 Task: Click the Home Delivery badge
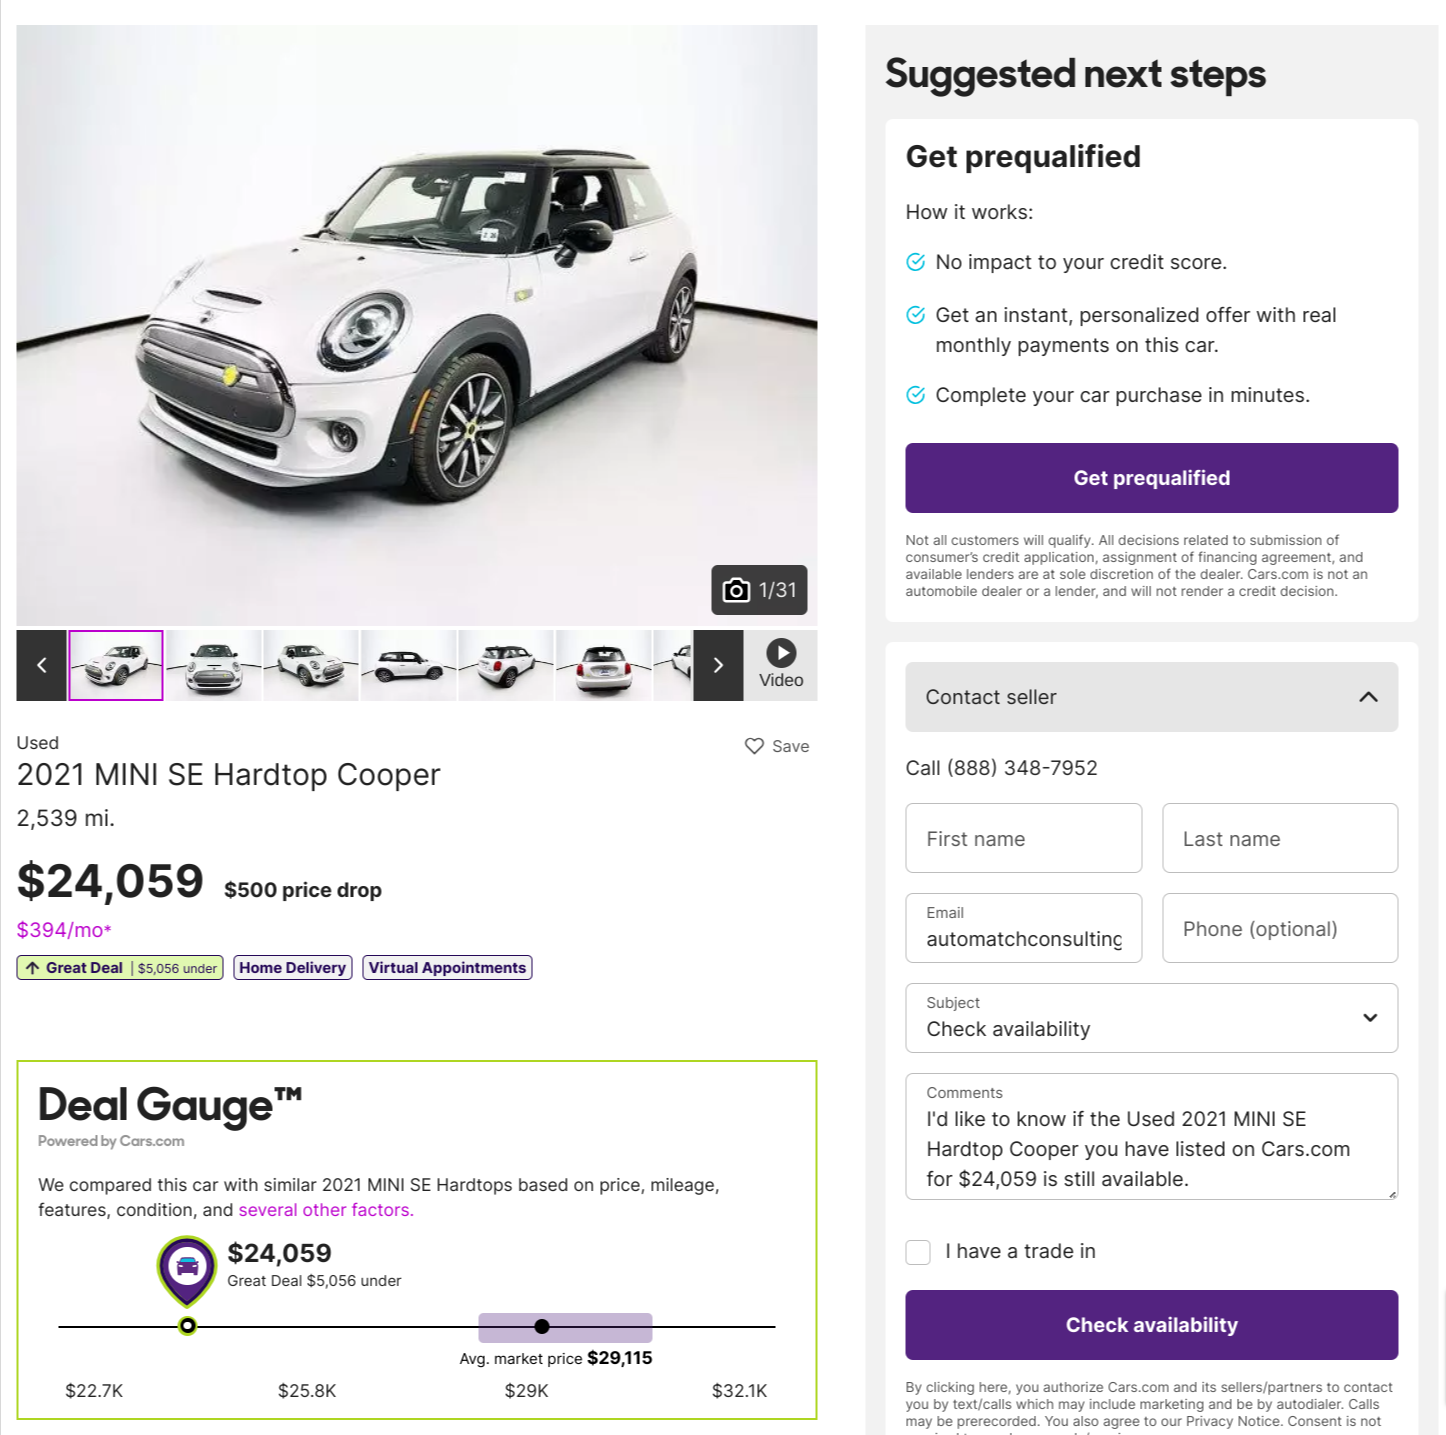tap(292, 968)
